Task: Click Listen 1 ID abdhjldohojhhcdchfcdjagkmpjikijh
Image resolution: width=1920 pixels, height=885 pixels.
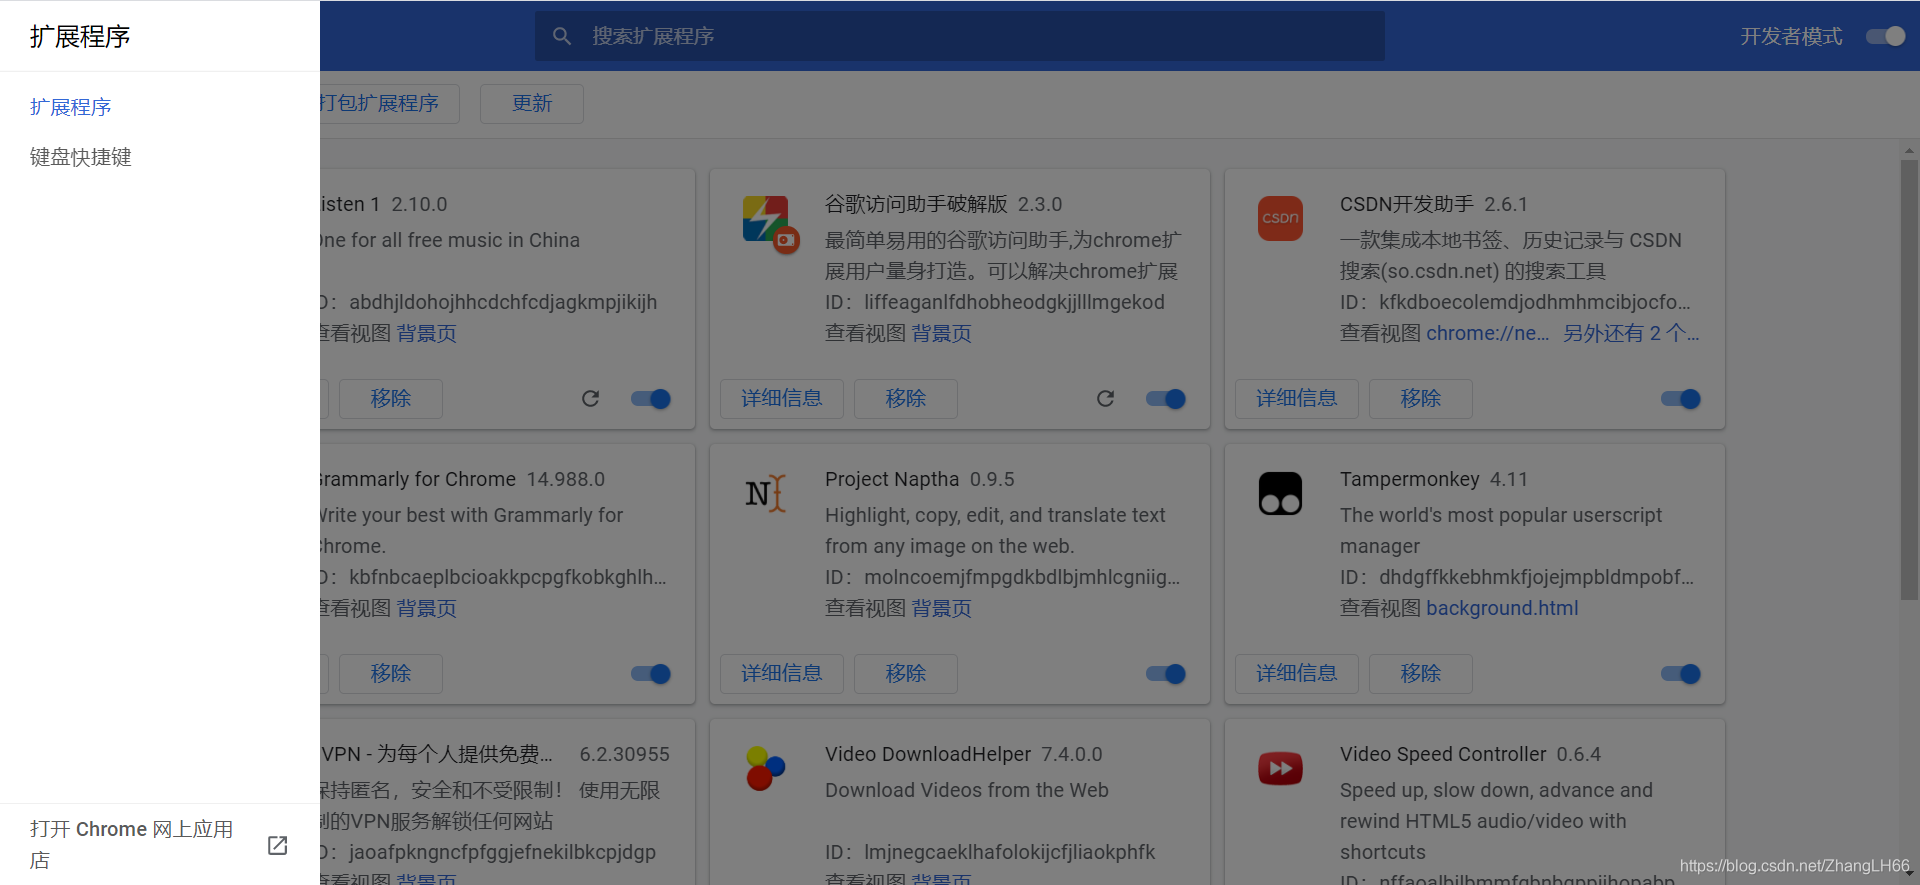Action: (503, 303)
